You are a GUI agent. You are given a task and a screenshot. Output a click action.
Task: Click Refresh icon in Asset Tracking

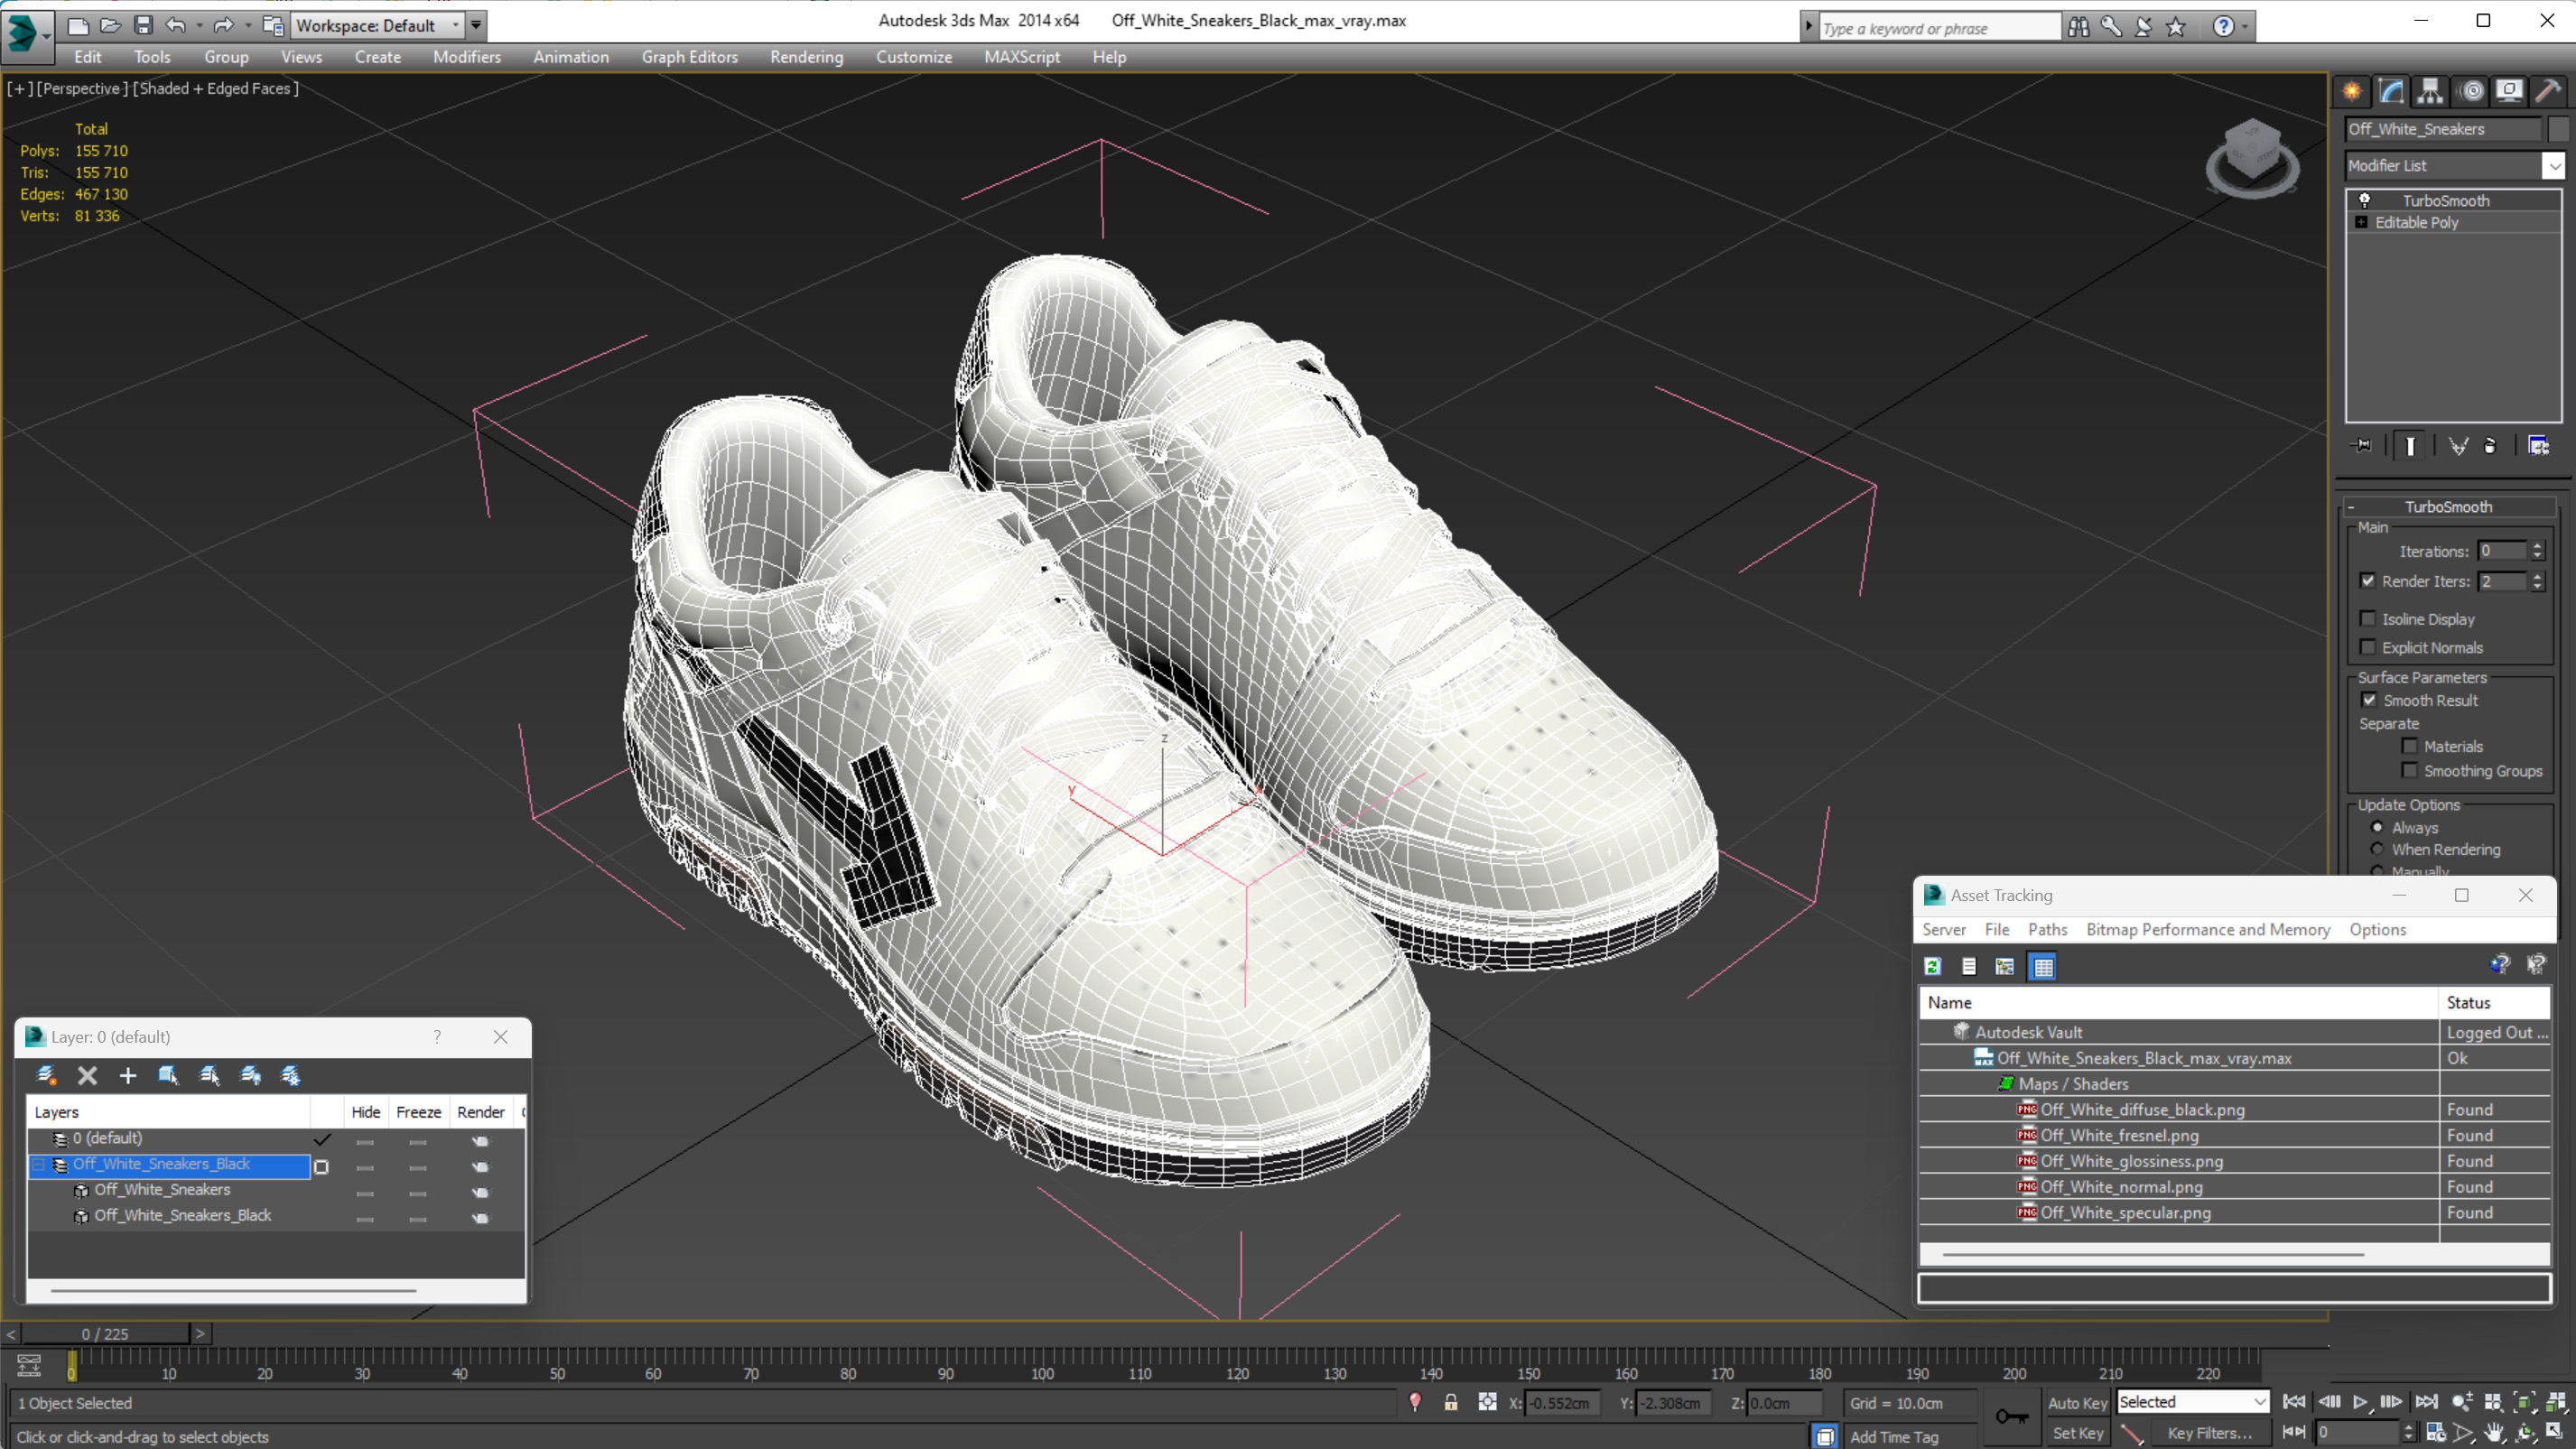click(1932, 966)
